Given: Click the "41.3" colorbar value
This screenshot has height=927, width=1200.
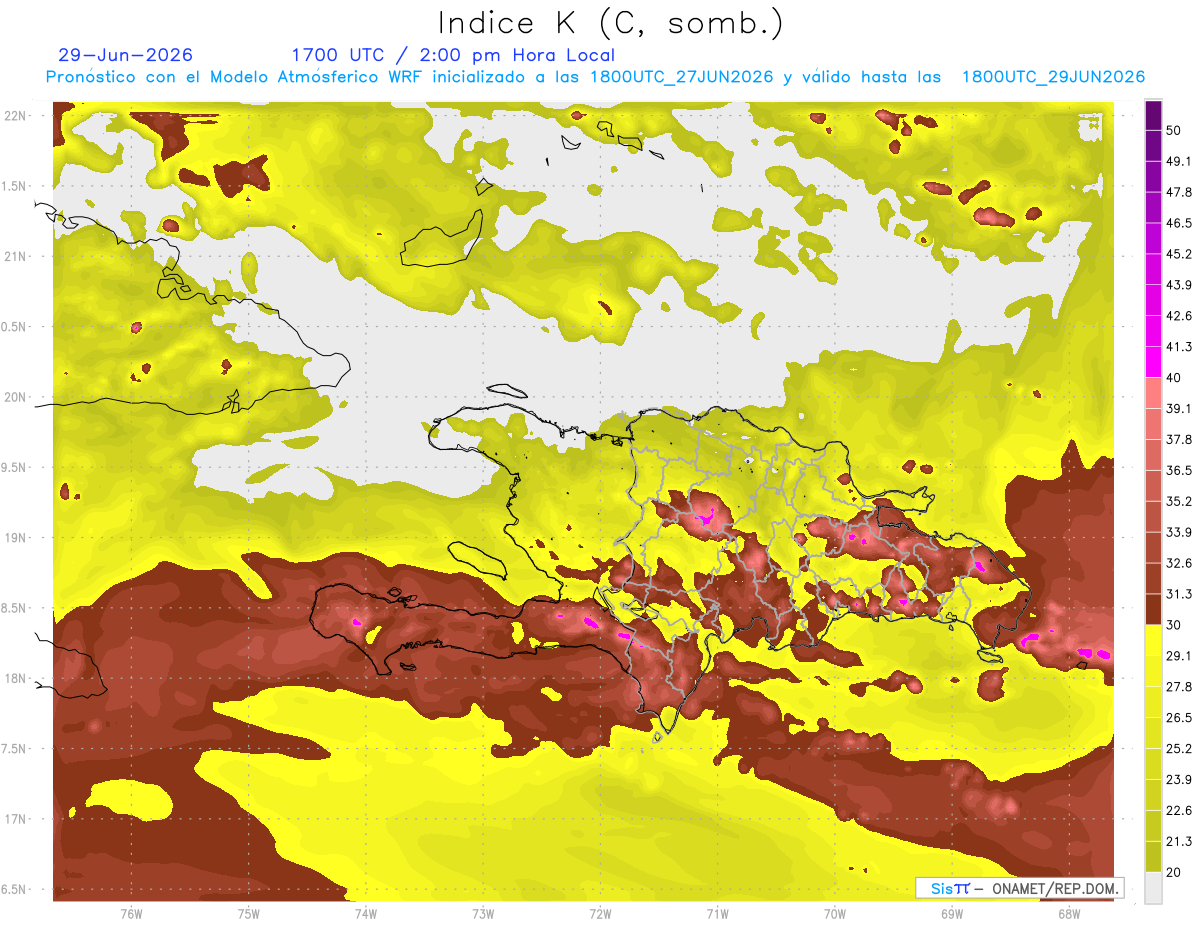Looking at the screenshot, I should click(x=1179, y=347).
